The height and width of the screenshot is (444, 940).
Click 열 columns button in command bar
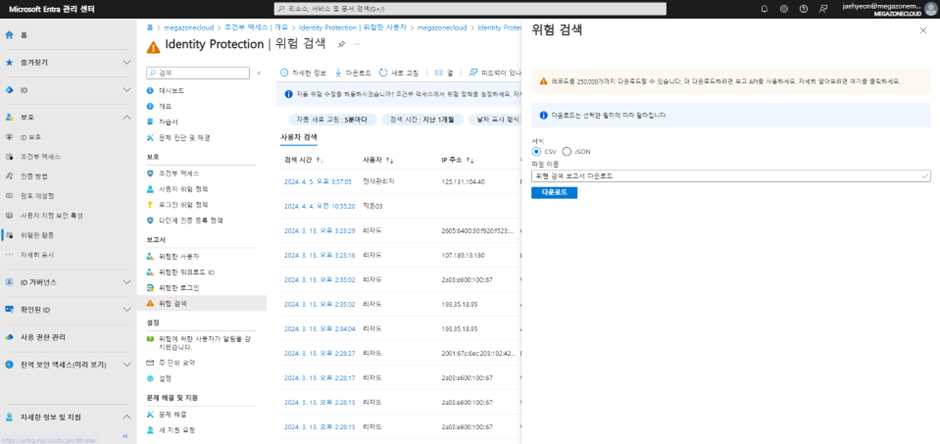point(444,73)
